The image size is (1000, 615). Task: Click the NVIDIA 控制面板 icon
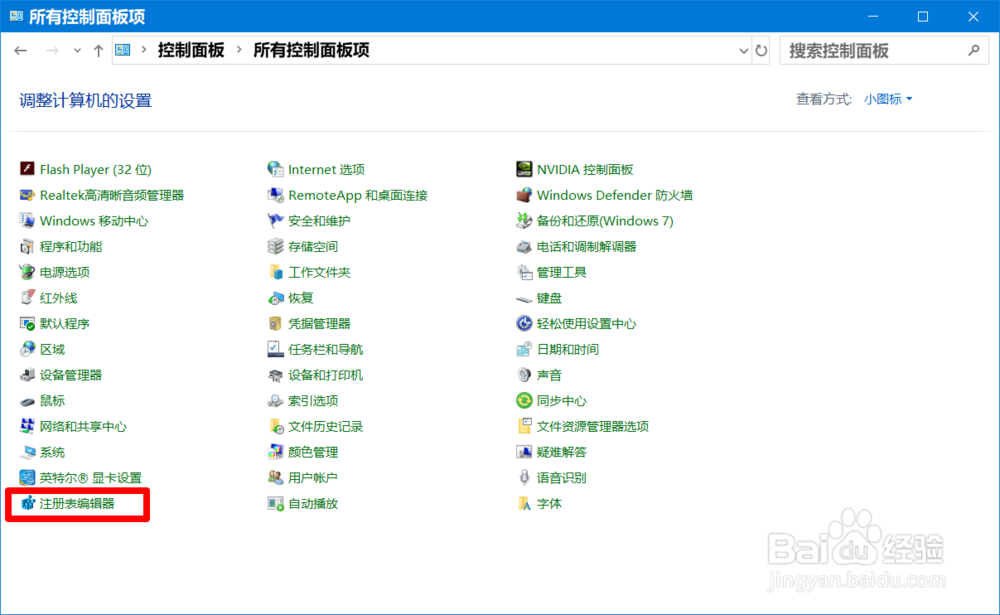pyautogui.click(x=524, y=169)
